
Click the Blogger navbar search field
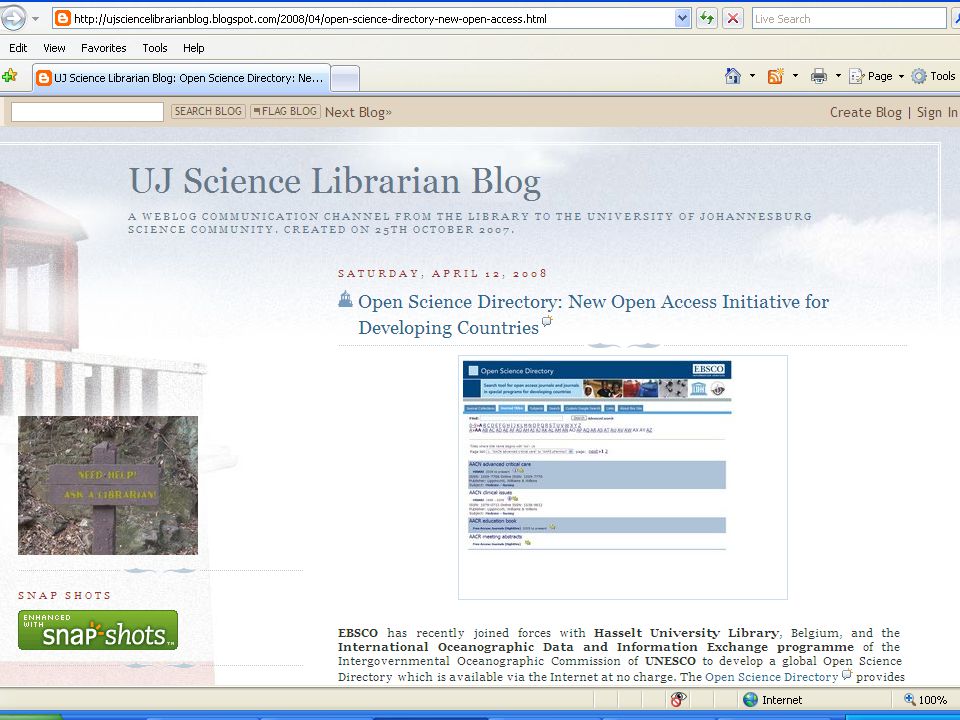(x=88, y=111)
